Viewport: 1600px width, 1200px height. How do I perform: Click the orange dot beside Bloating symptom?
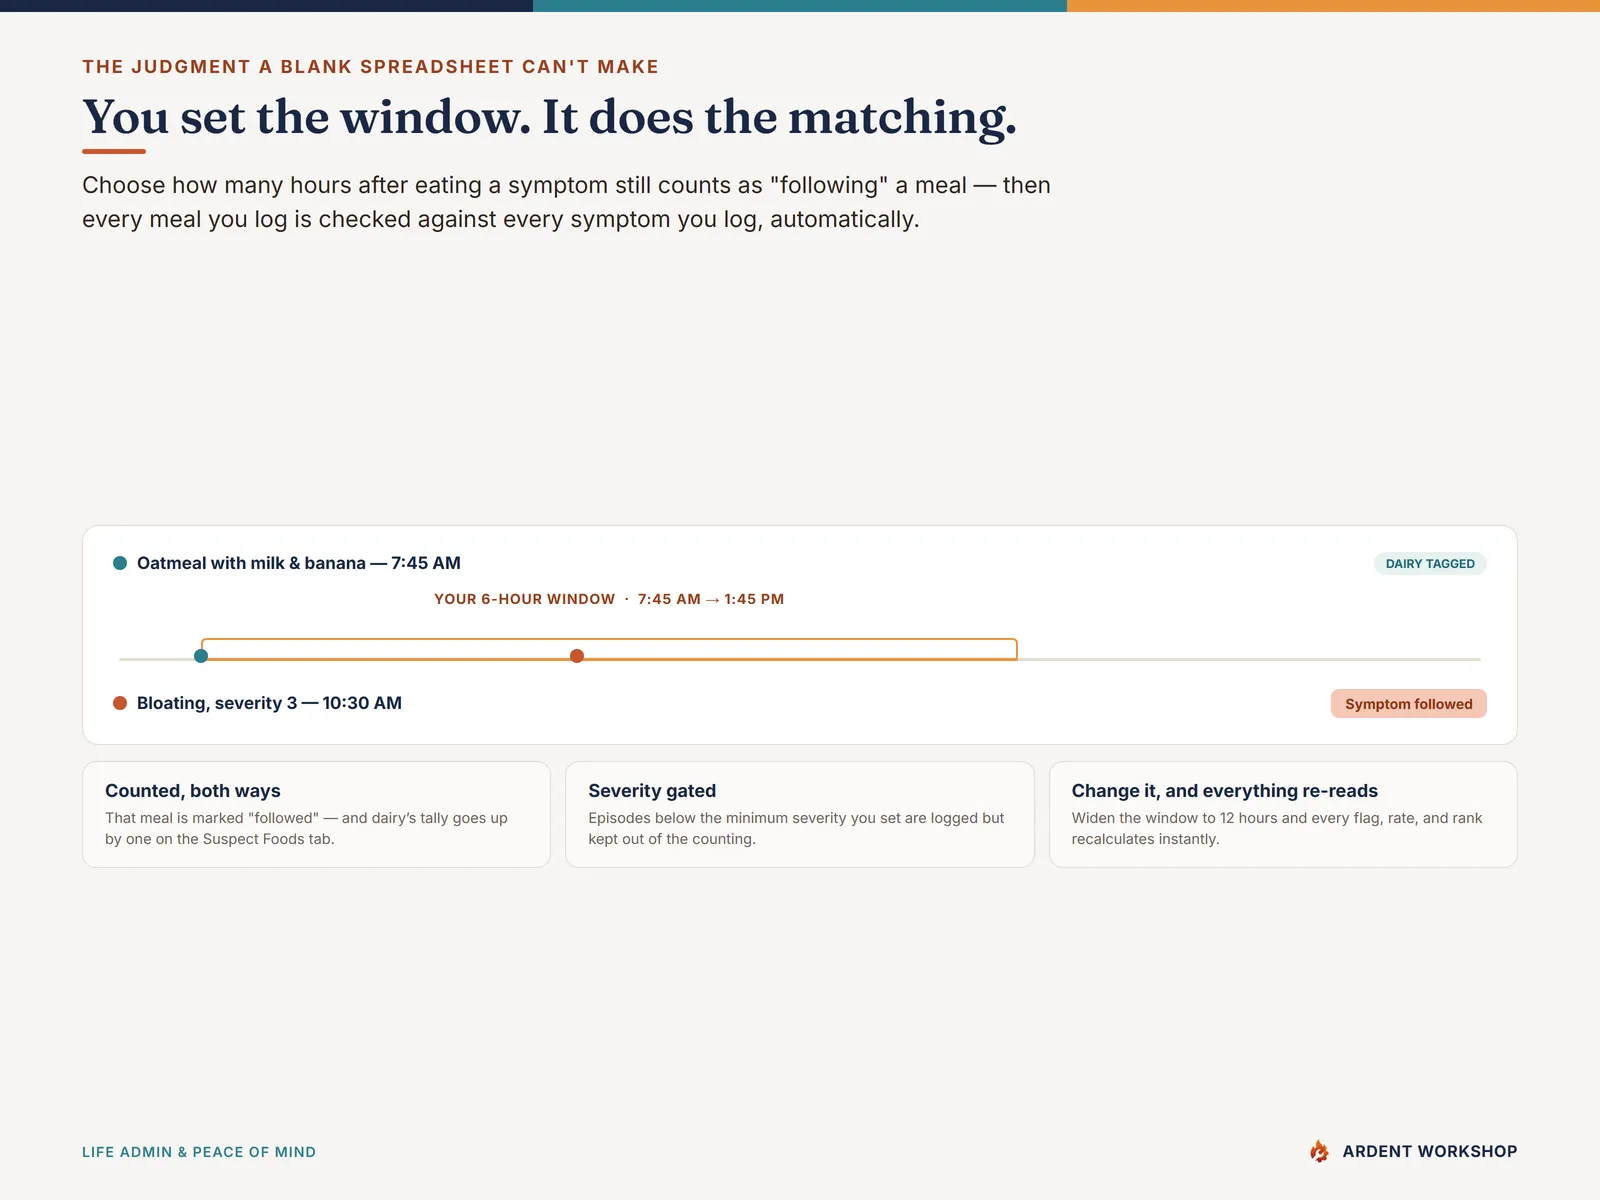click(120, 703)
